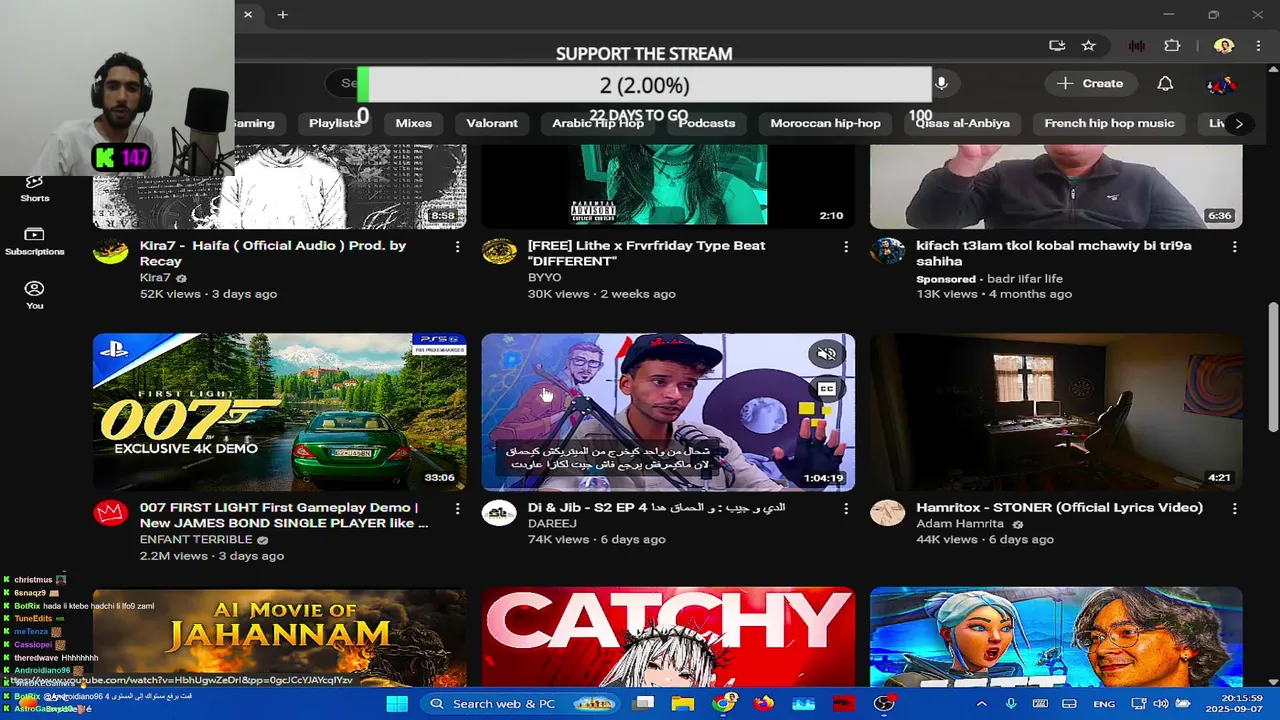Open a new browser tab
Image resolution: width=1280 pixels, height=720 pixels.
coord(282,14)
